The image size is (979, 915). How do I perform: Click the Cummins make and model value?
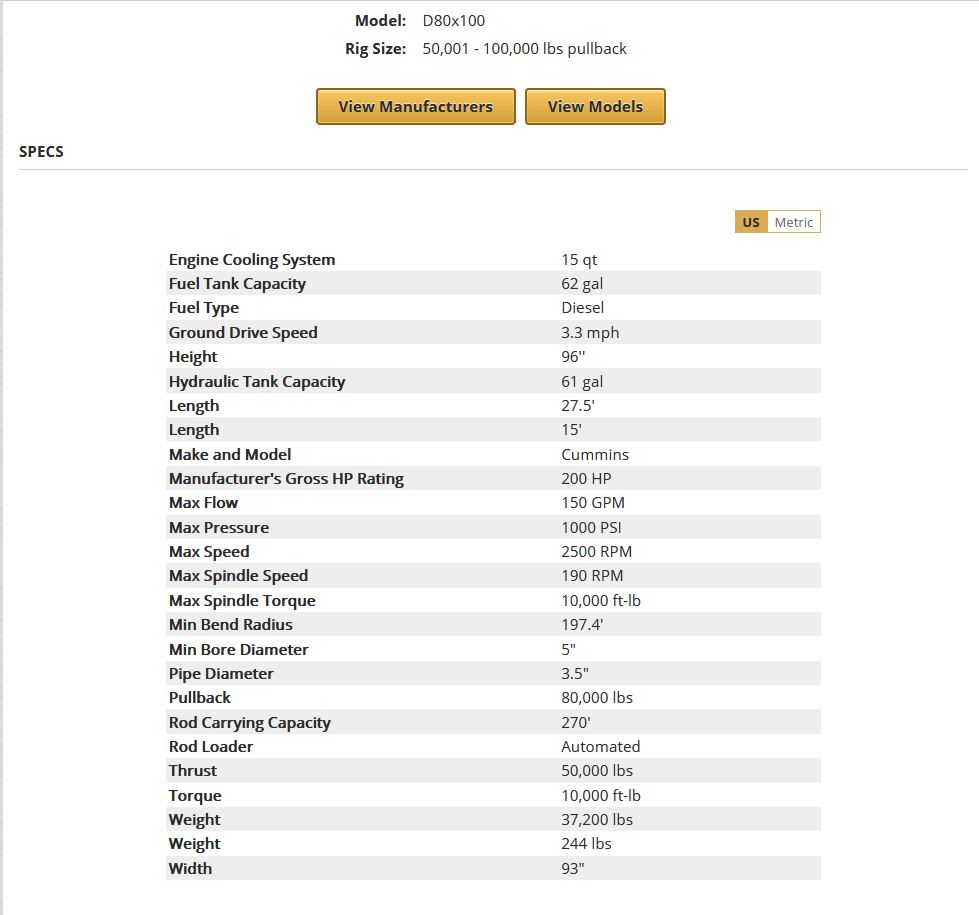coord(595,454)
